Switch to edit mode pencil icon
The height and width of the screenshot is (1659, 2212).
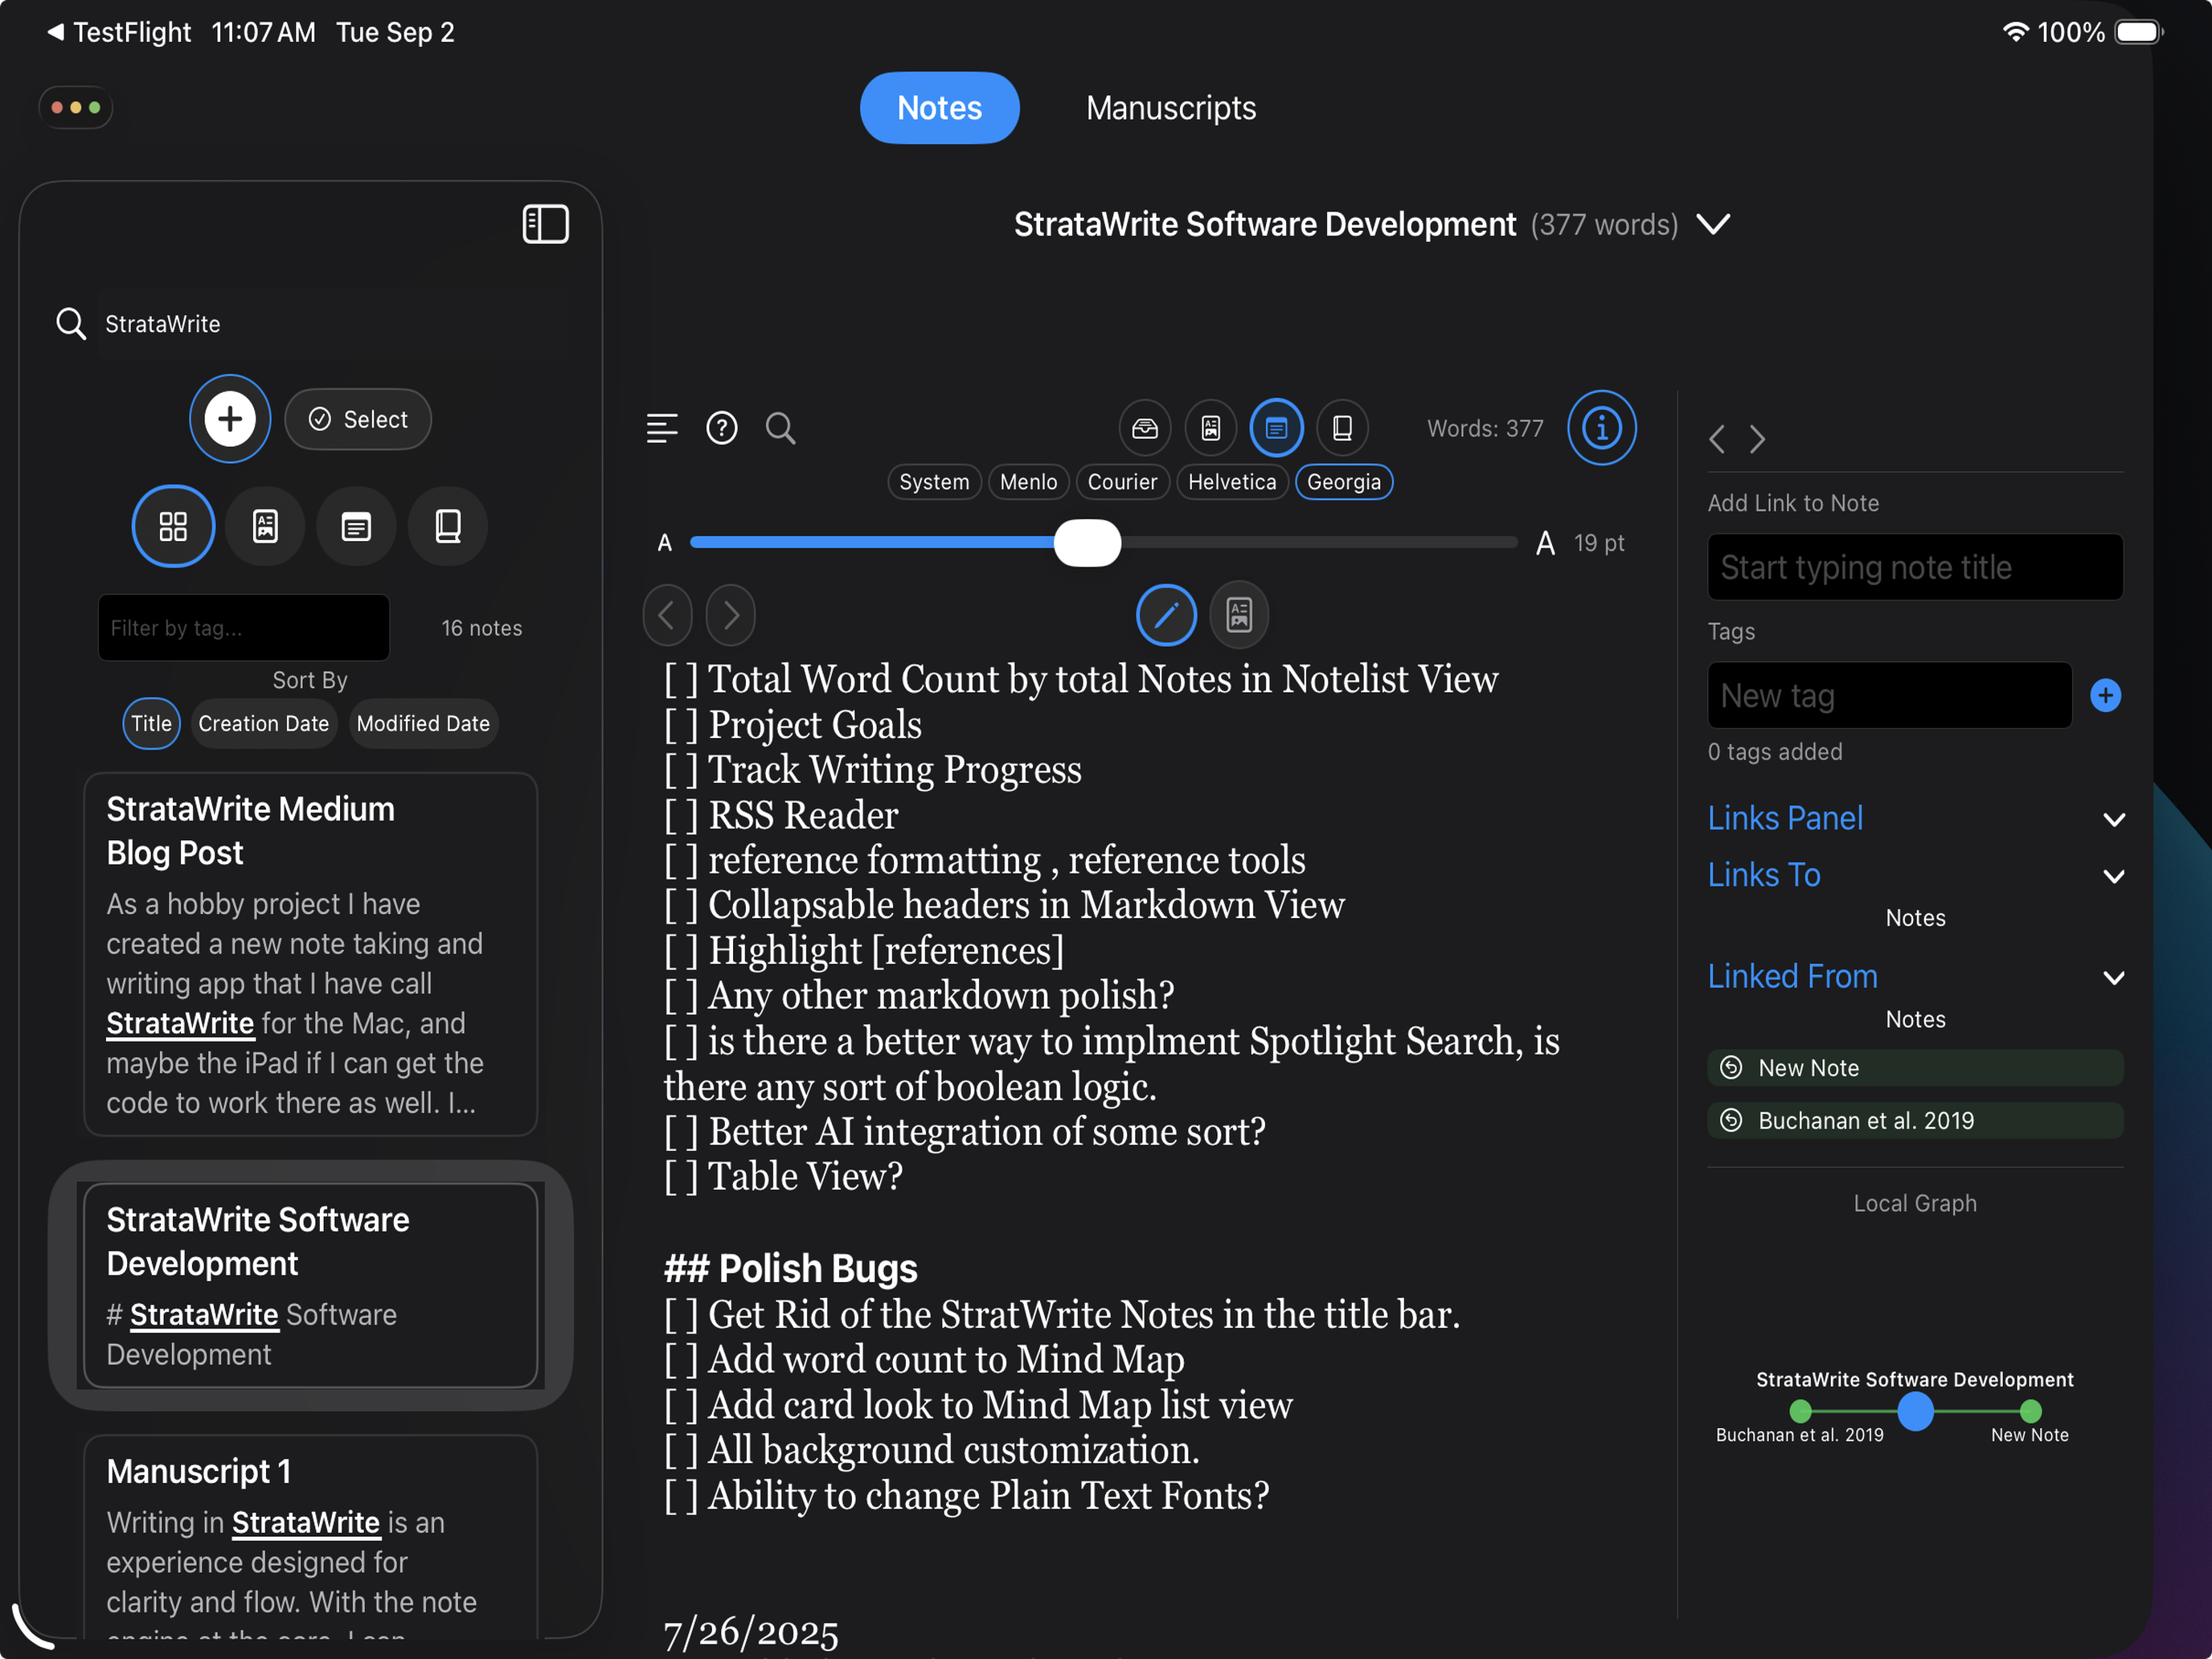1166,615
